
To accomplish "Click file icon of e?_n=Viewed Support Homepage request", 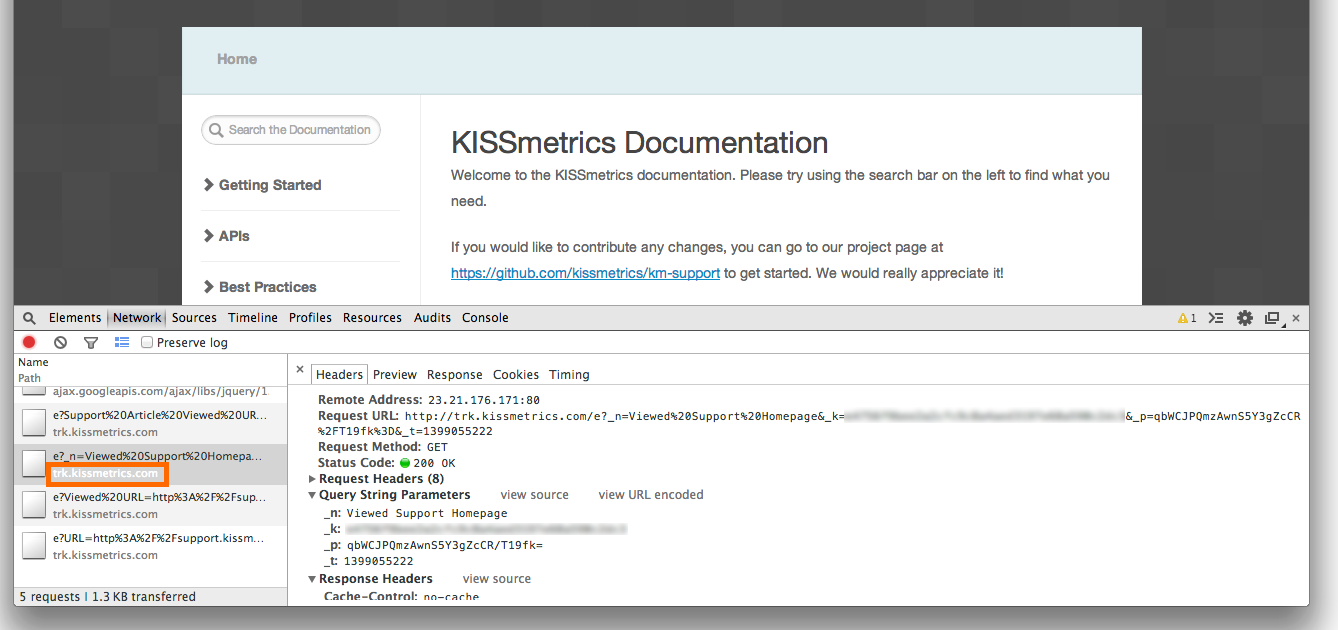I will click(34, 464).
